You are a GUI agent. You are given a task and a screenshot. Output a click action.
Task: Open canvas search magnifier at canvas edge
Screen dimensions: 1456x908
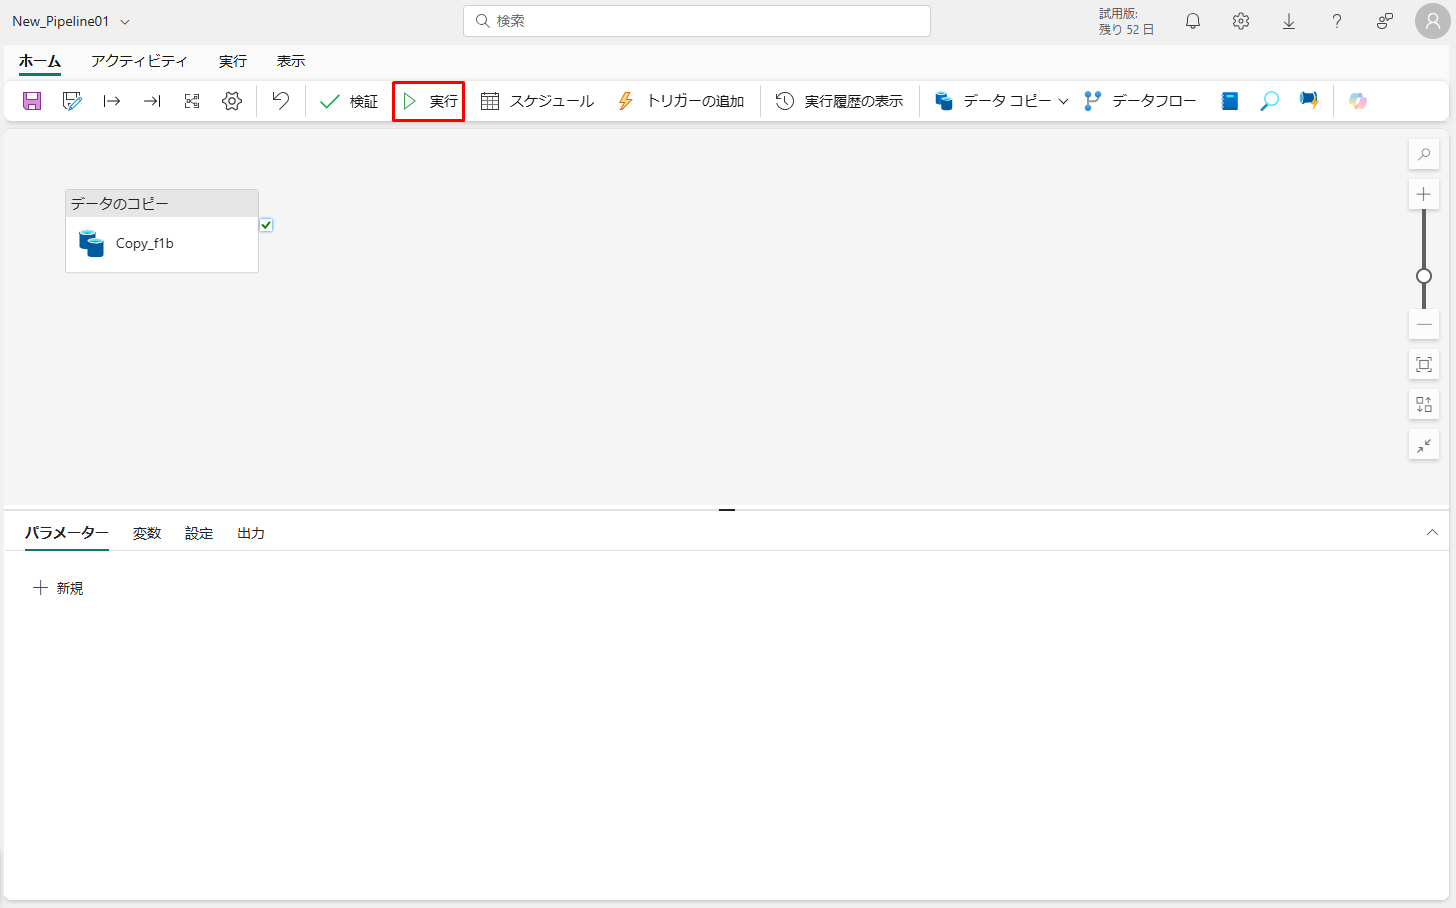tap(1424, 154)
